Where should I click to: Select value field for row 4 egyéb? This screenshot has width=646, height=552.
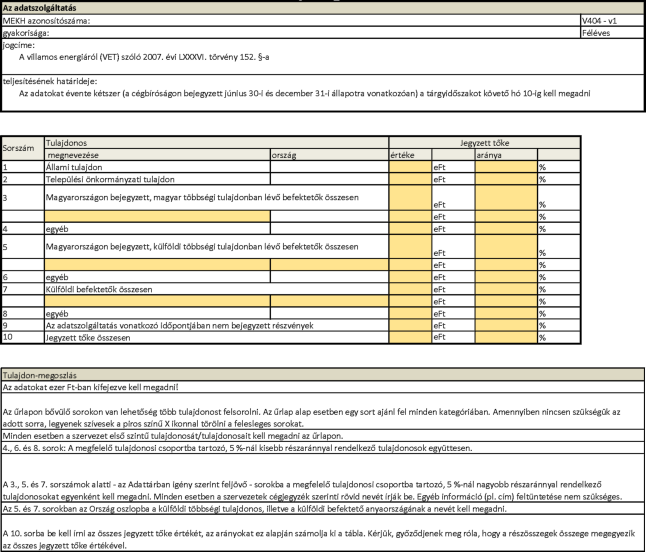[410, 229]
